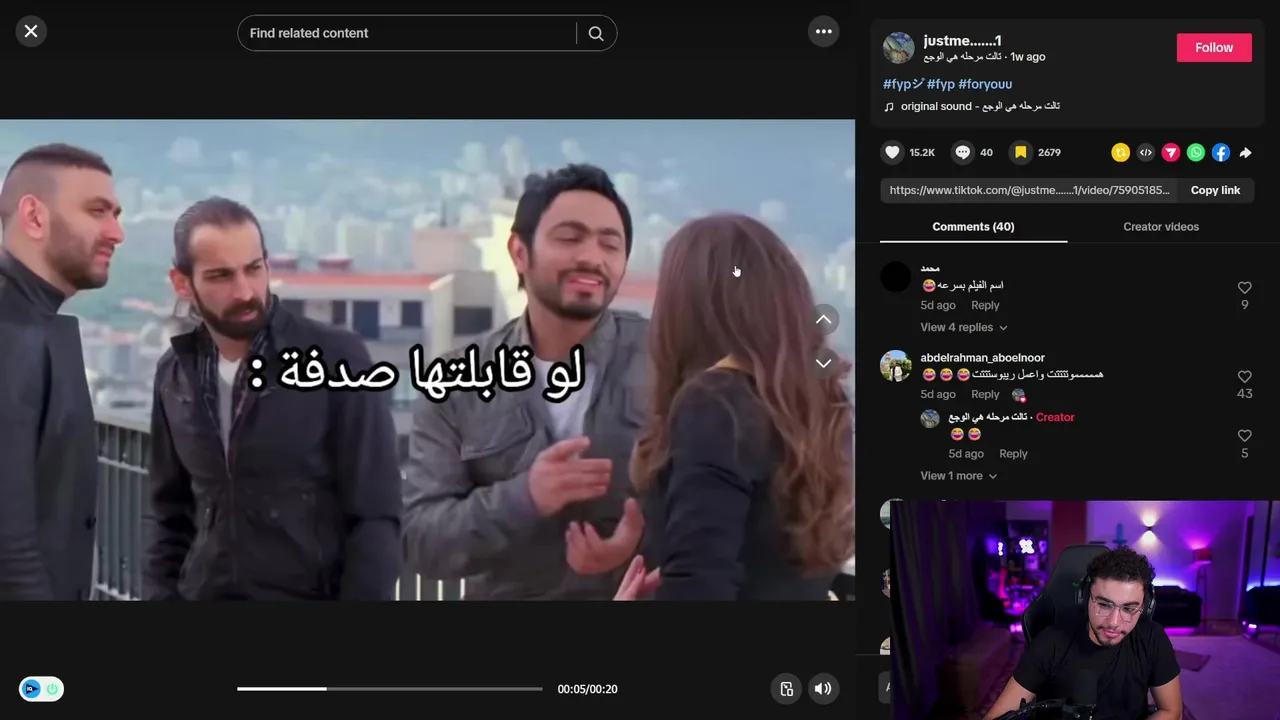Click the embed code icon
Screen dimensions: 1280x720
point(1146,152)
